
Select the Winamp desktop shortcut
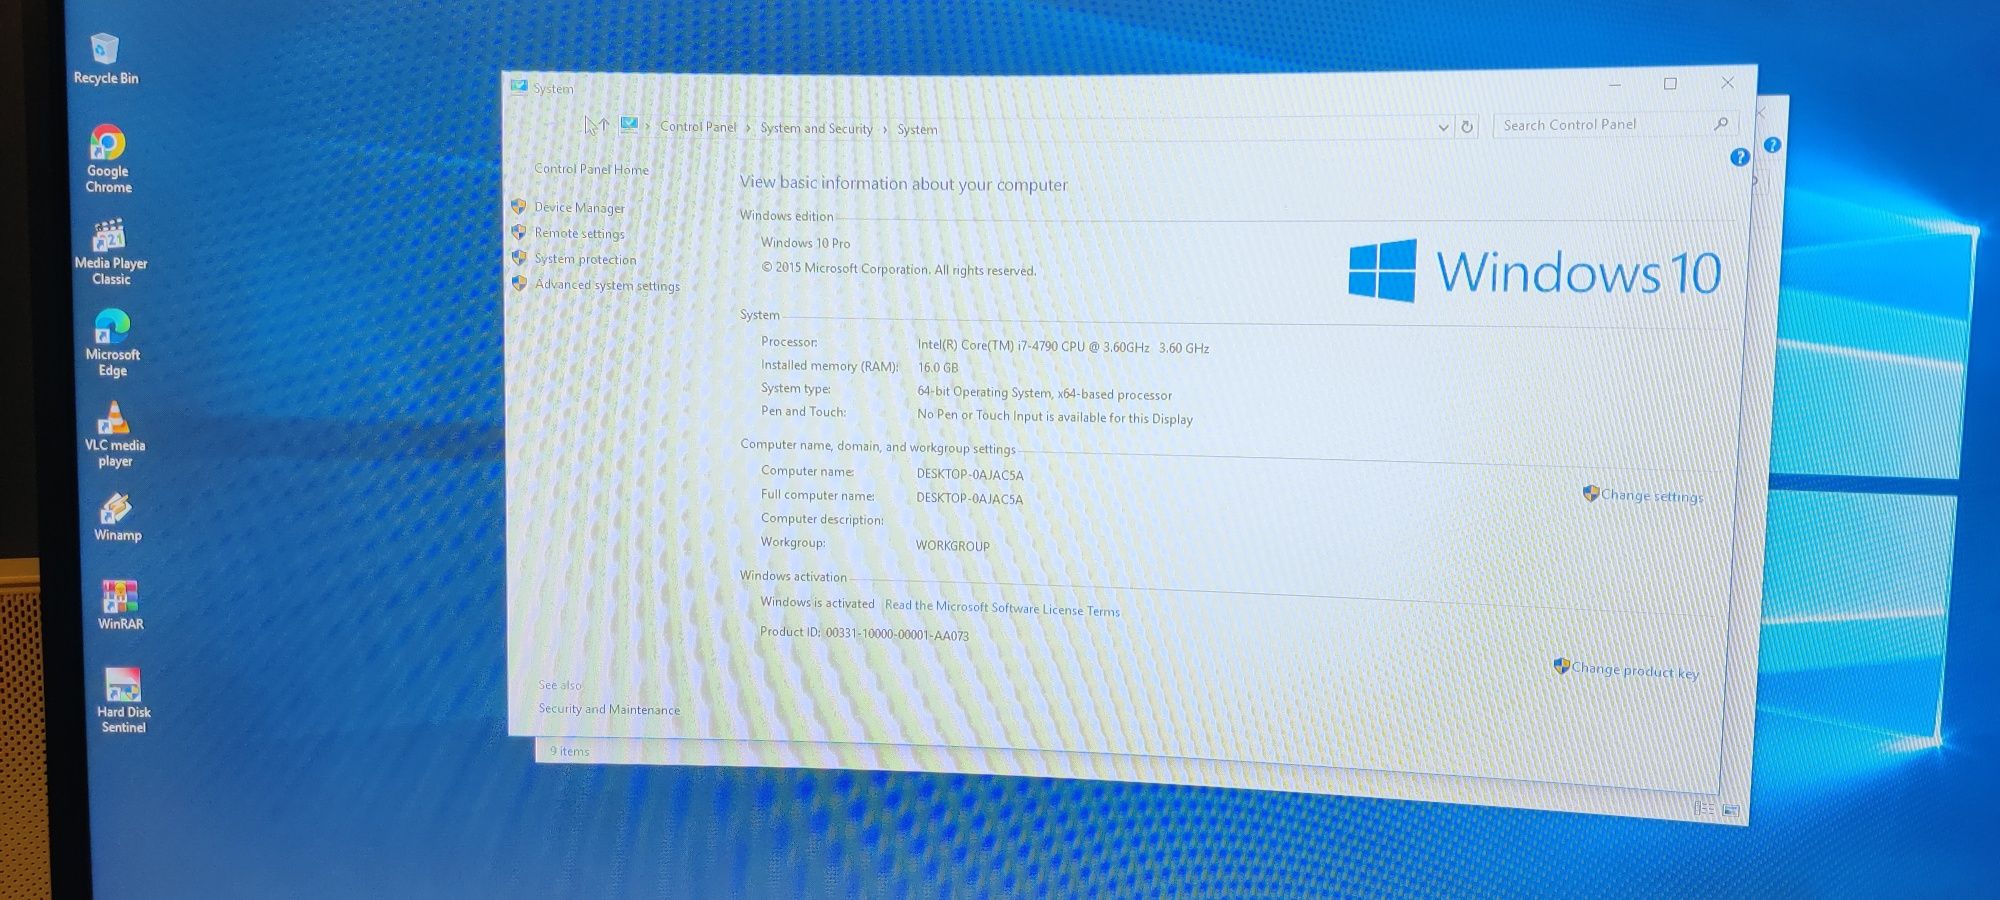coord(117,517)
